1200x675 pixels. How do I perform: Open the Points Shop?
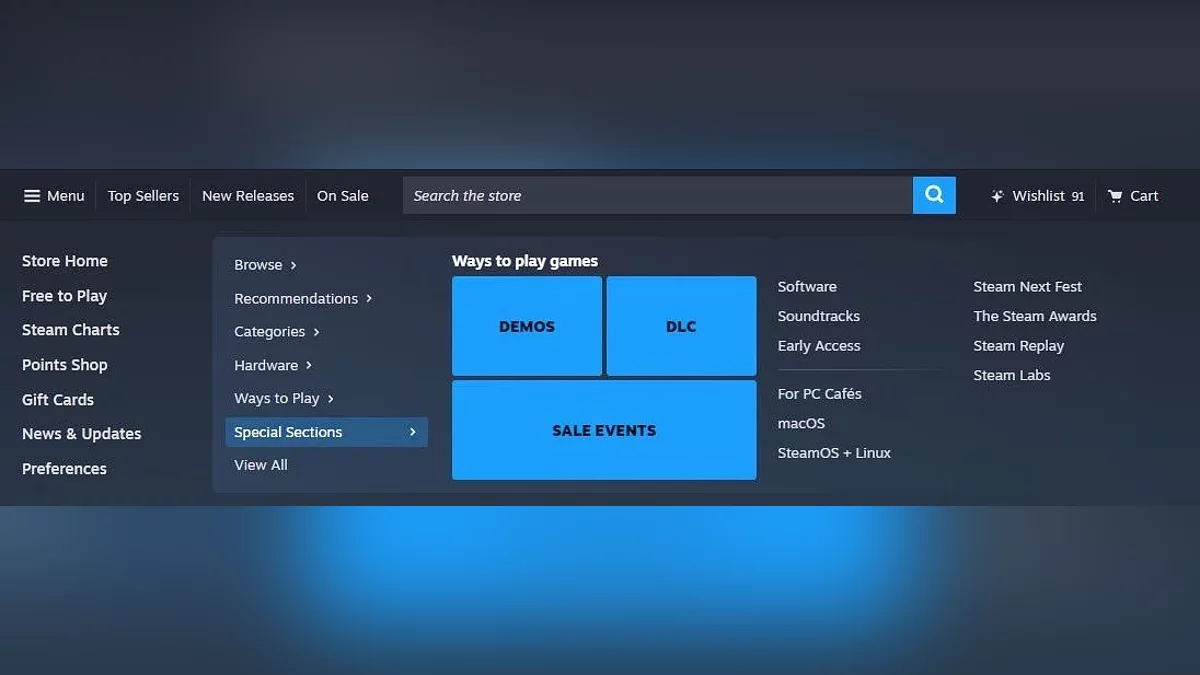[65, 365]
